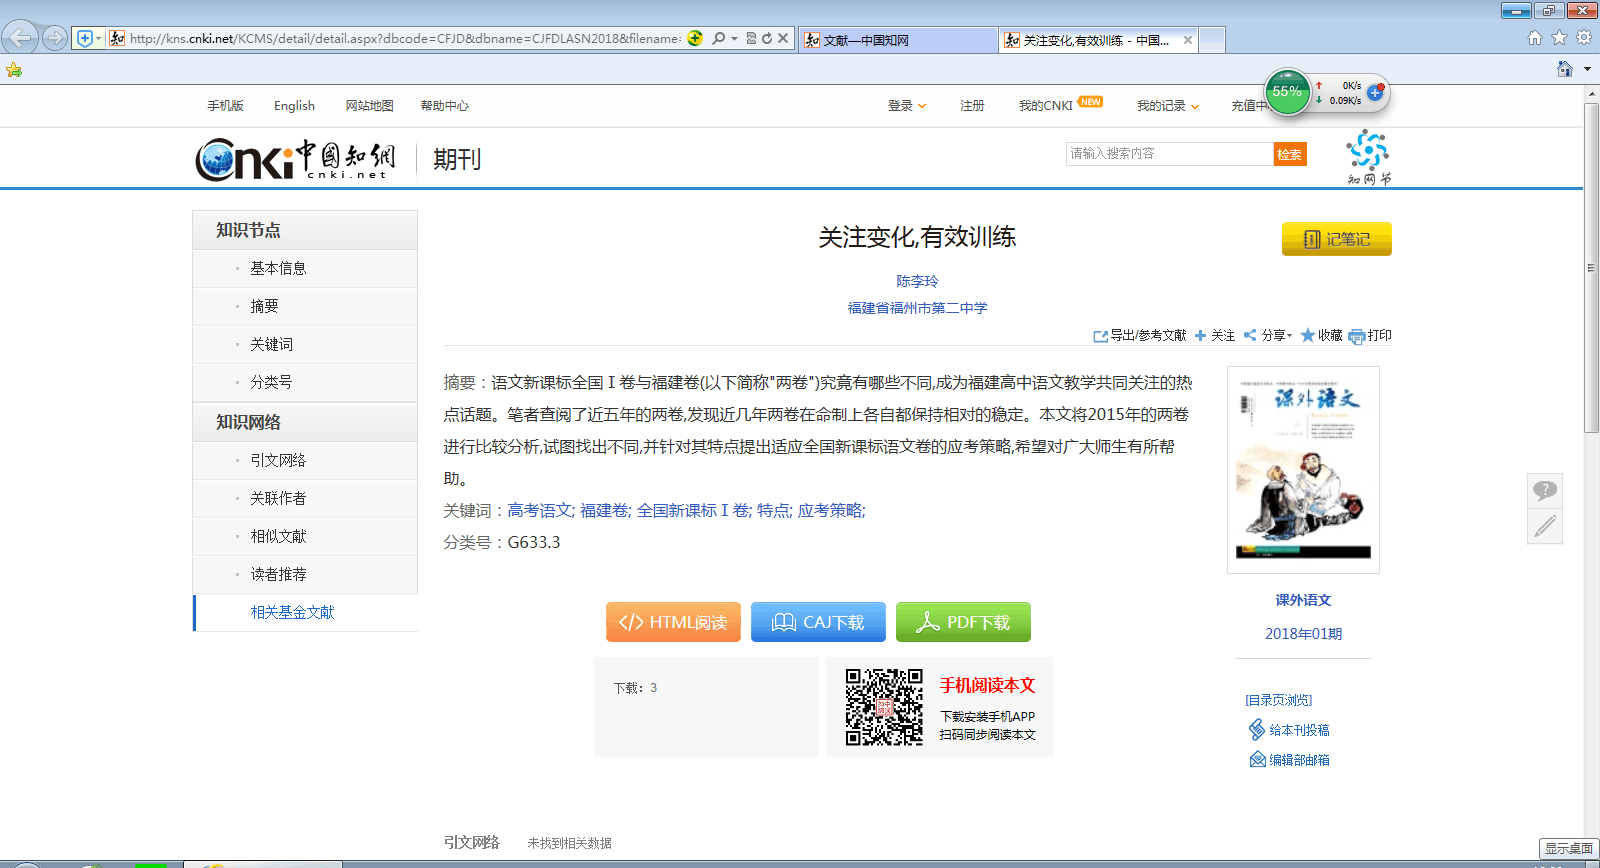Toggle 关注 follow for this article
1600x868 pixels.
1215,336
